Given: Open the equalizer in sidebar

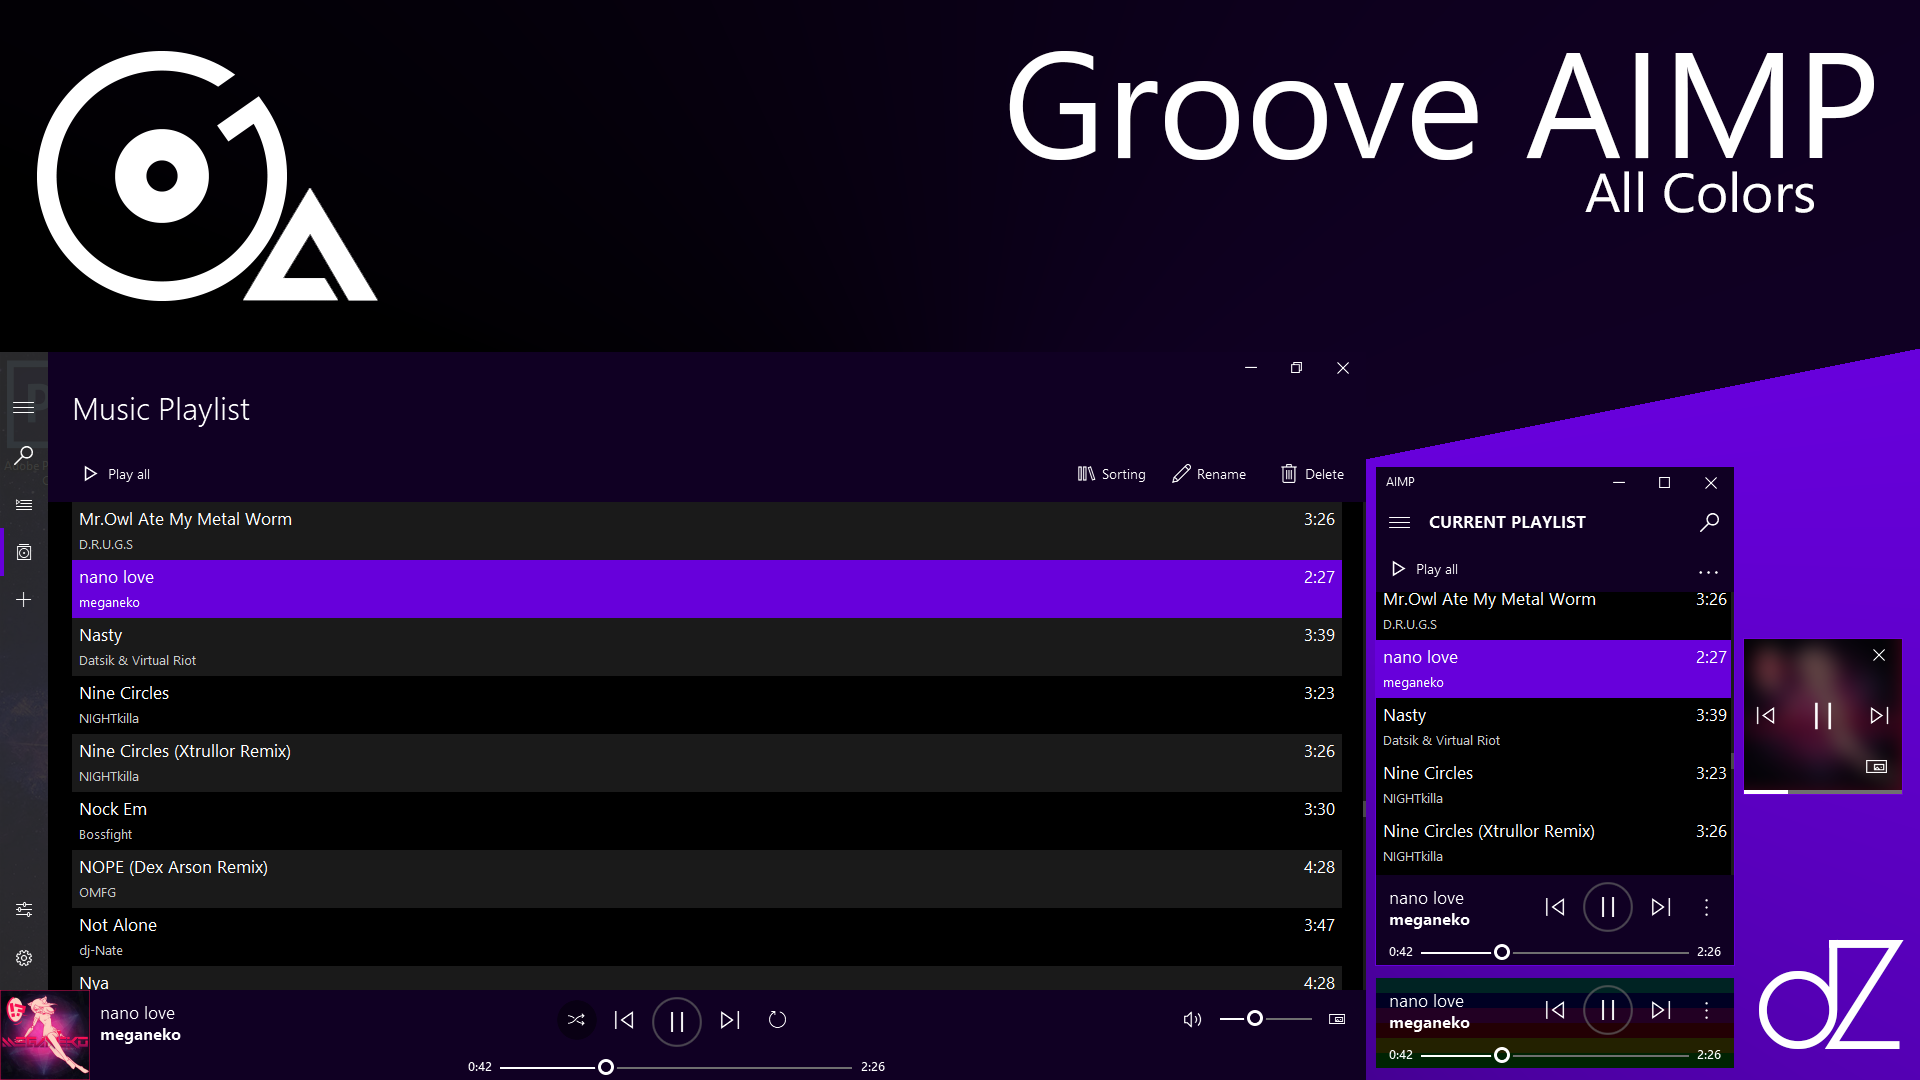Looking at the screenshot, I should tap(24, 909).
